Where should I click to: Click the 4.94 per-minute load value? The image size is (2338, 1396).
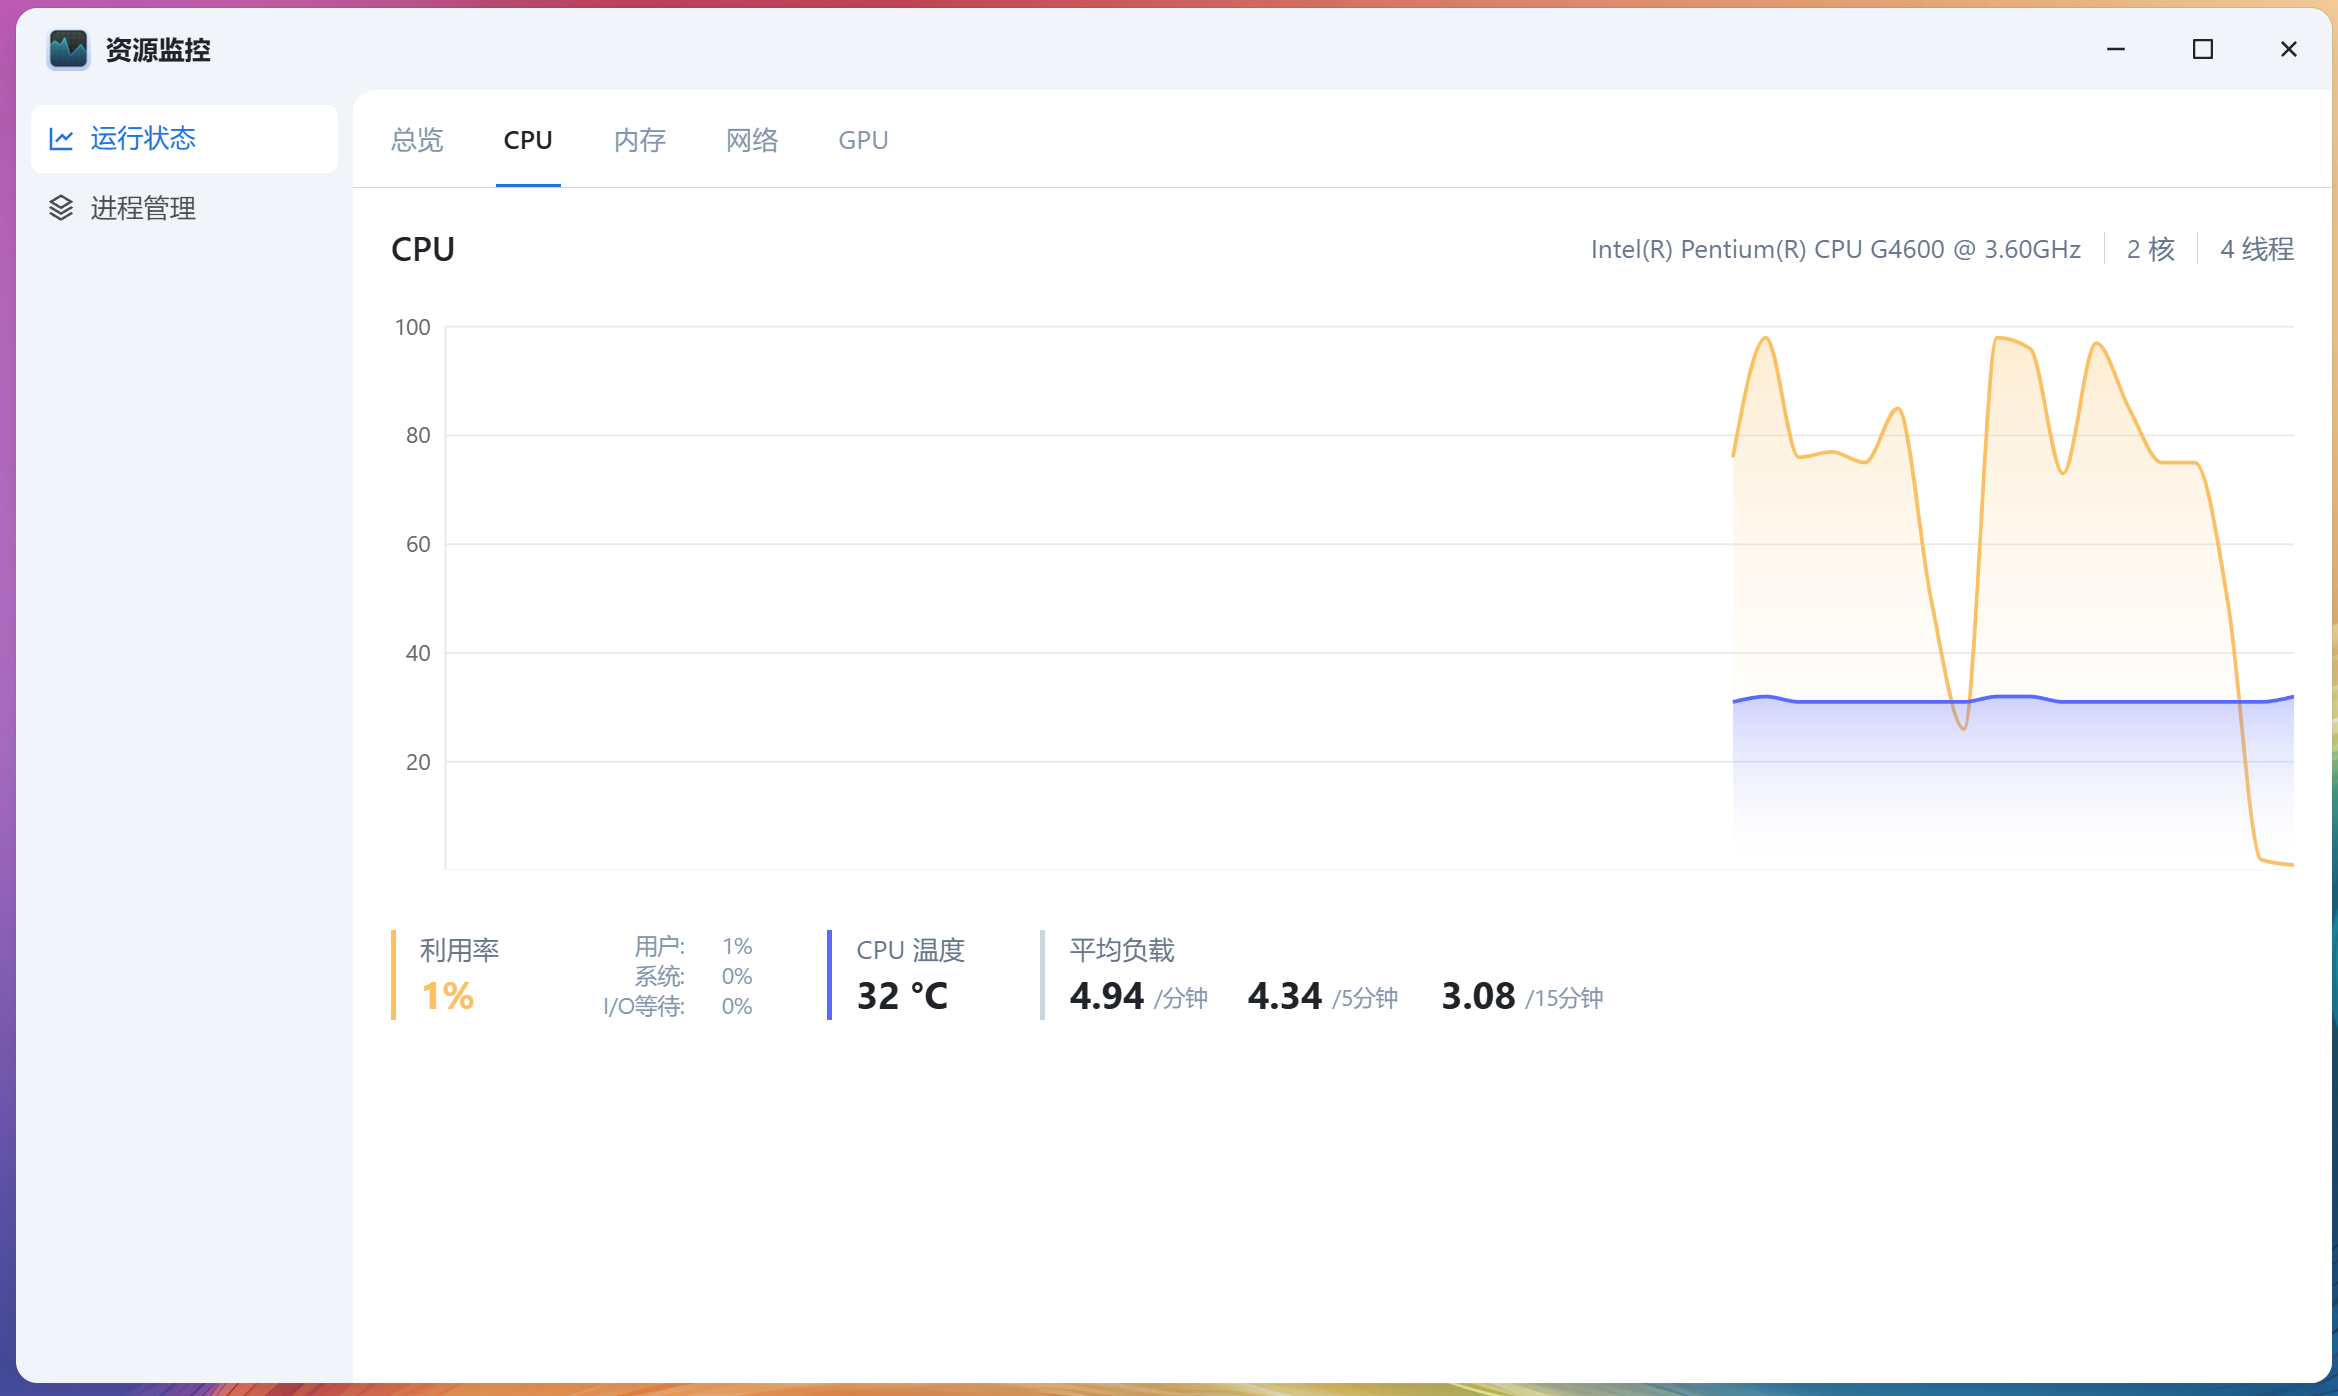point(1106,996)
